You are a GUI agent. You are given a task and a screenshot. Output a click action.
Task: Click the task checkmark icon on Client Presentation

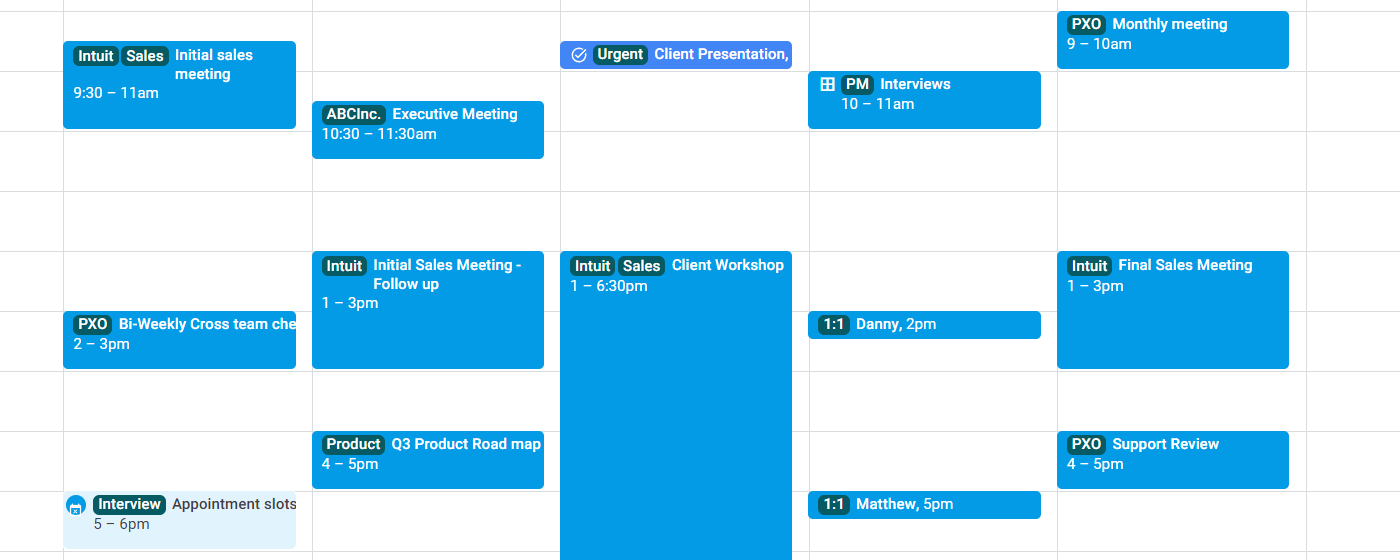click(x=578, y=55)
